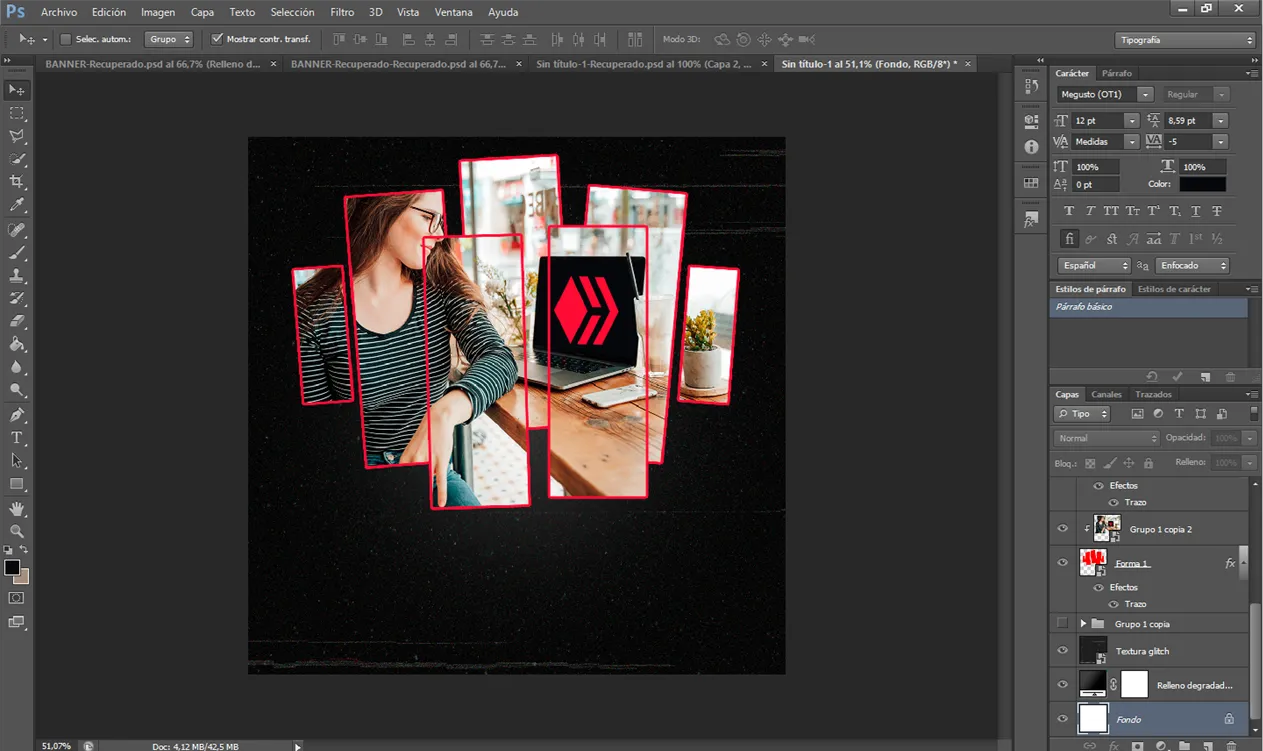
Task: Open the Español language dropdown
Action: pyautogui.click(x=1094, y=266)
